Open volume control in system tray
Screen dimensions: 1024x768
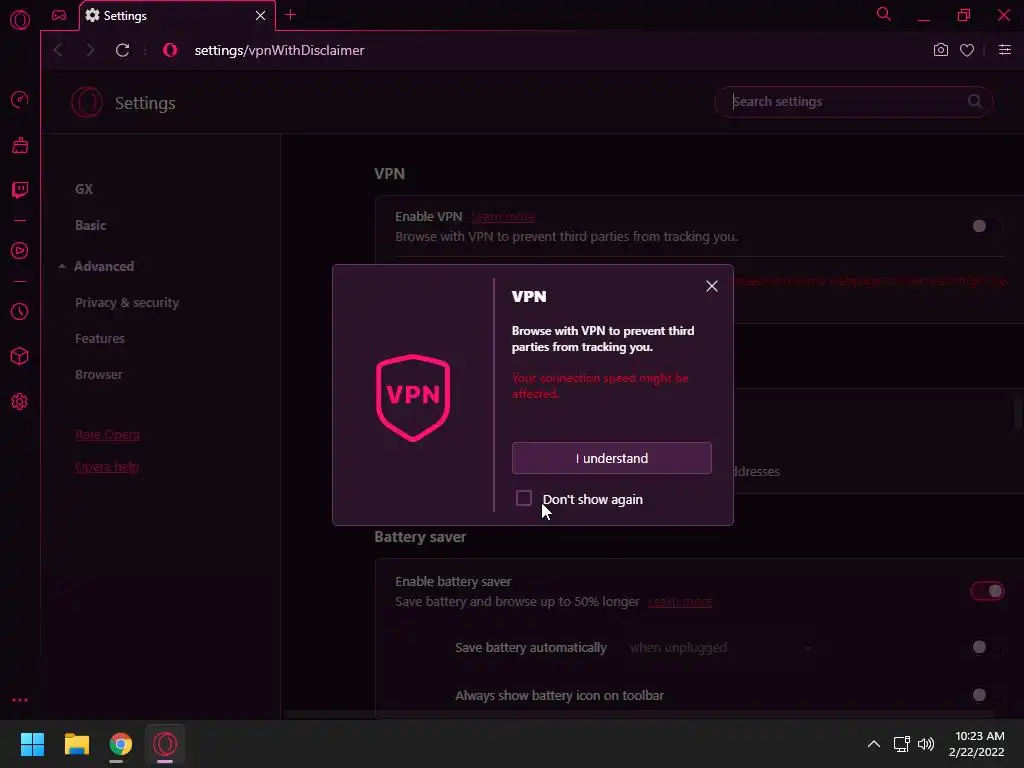pyautogui.click(x=925, y=744)
